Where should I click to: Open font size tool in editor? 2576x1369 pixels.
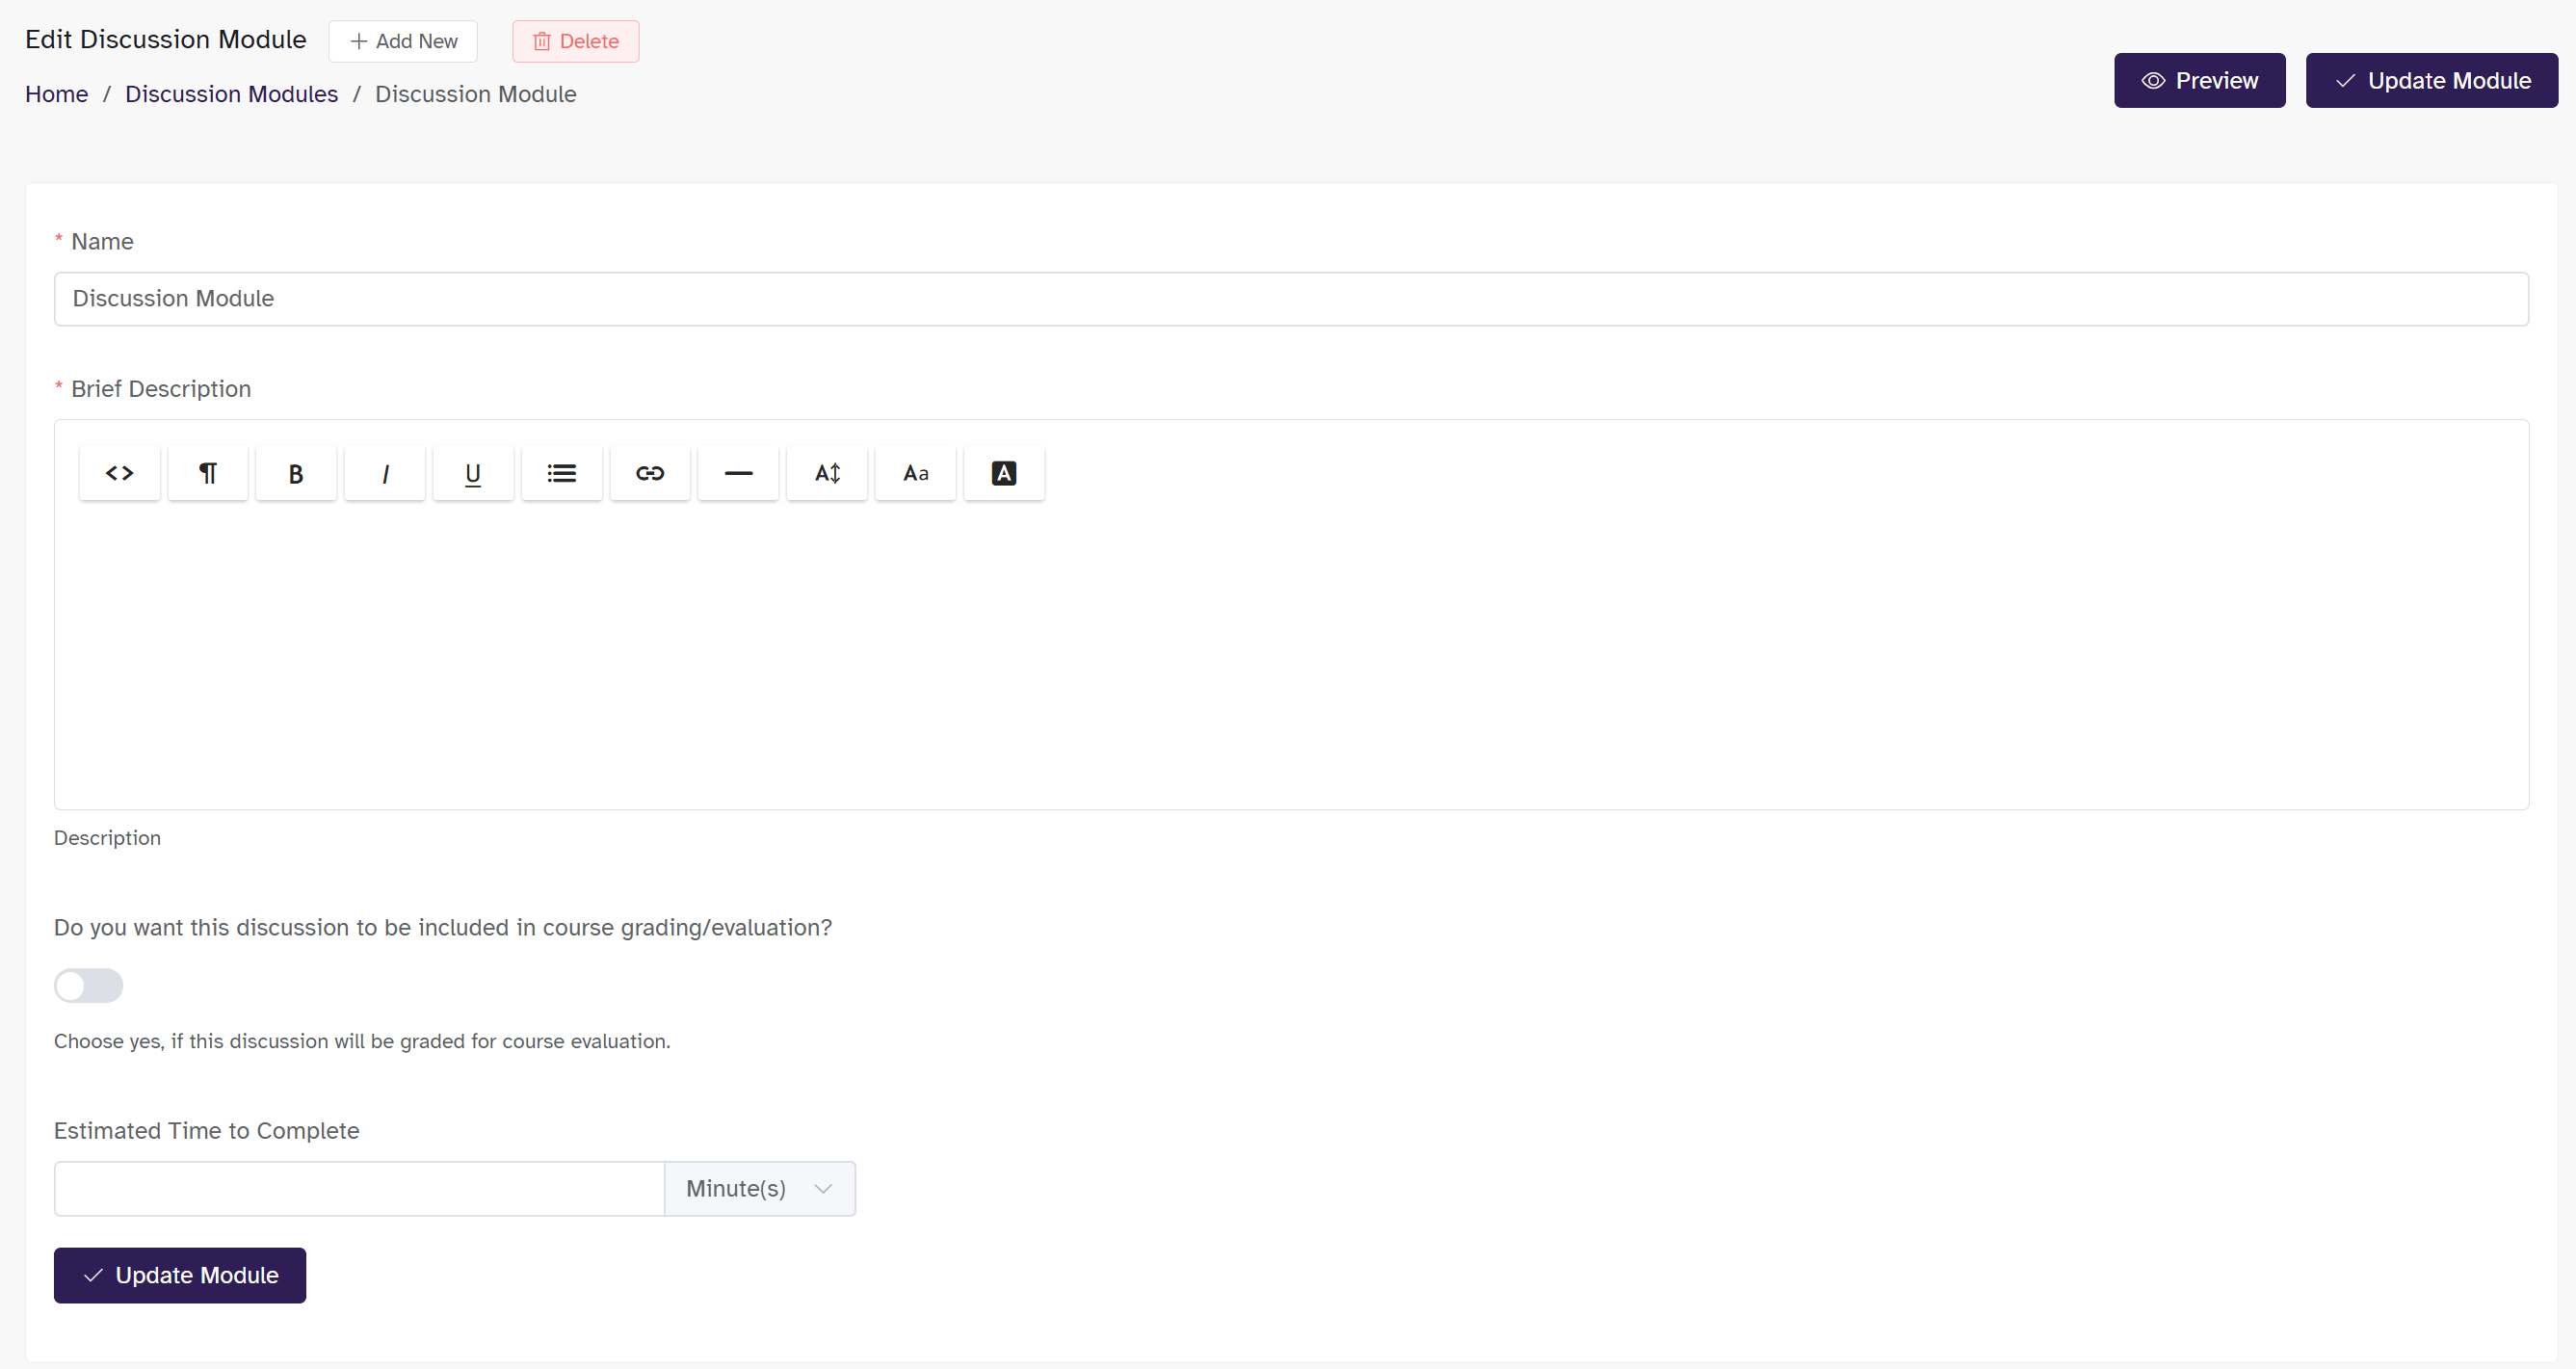827,473
